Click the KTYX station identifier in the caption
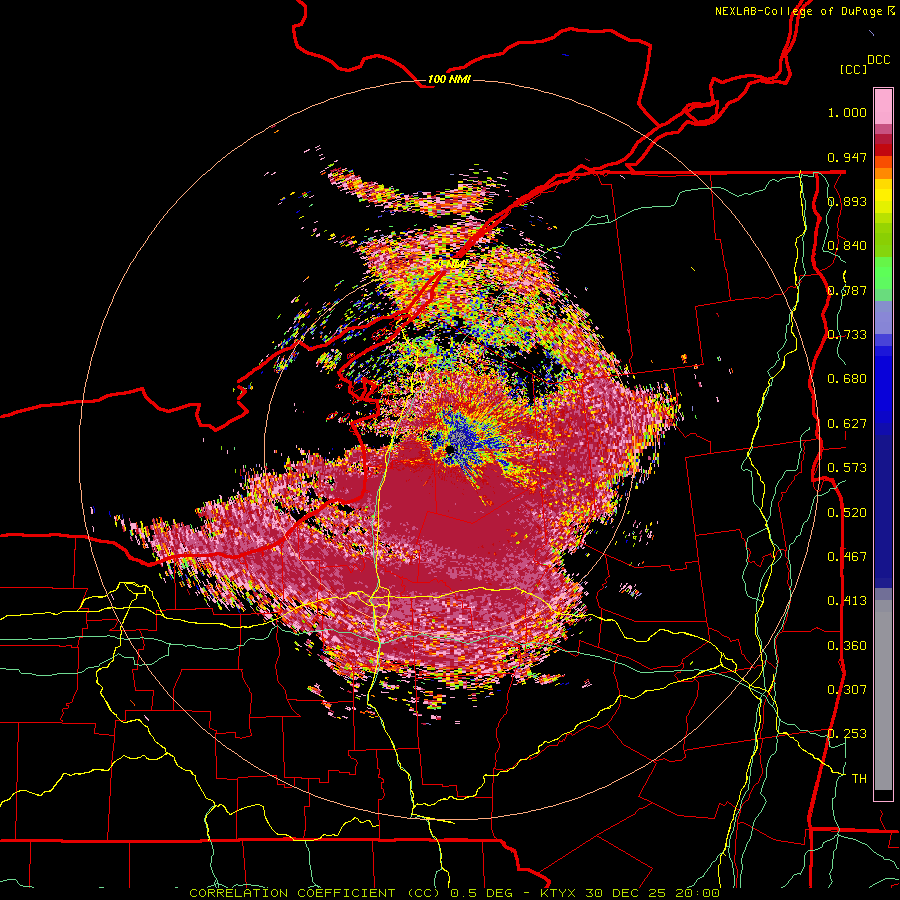 [560, 893]
